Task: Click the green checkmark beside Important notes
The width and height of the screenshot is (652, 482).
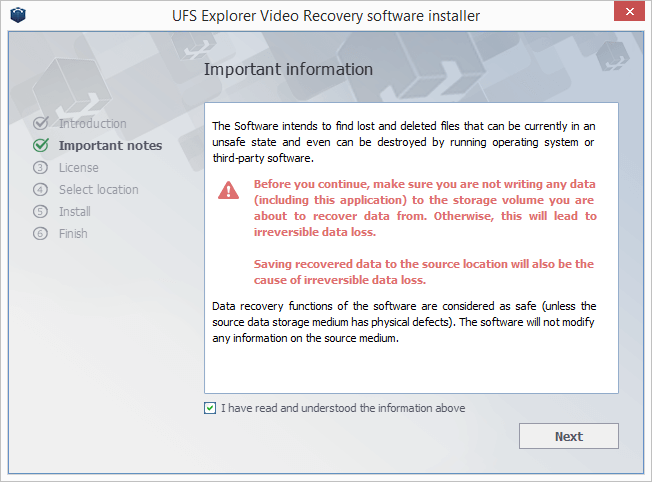Action: pos(41,145)
